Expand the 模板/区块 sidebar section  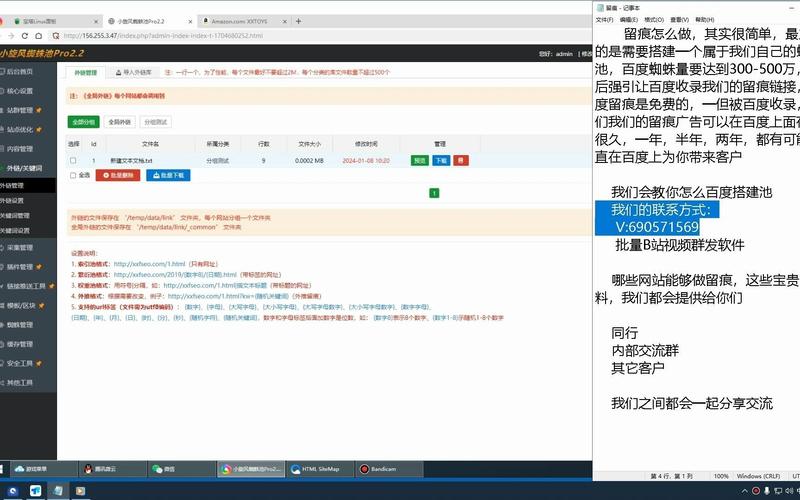21,306
